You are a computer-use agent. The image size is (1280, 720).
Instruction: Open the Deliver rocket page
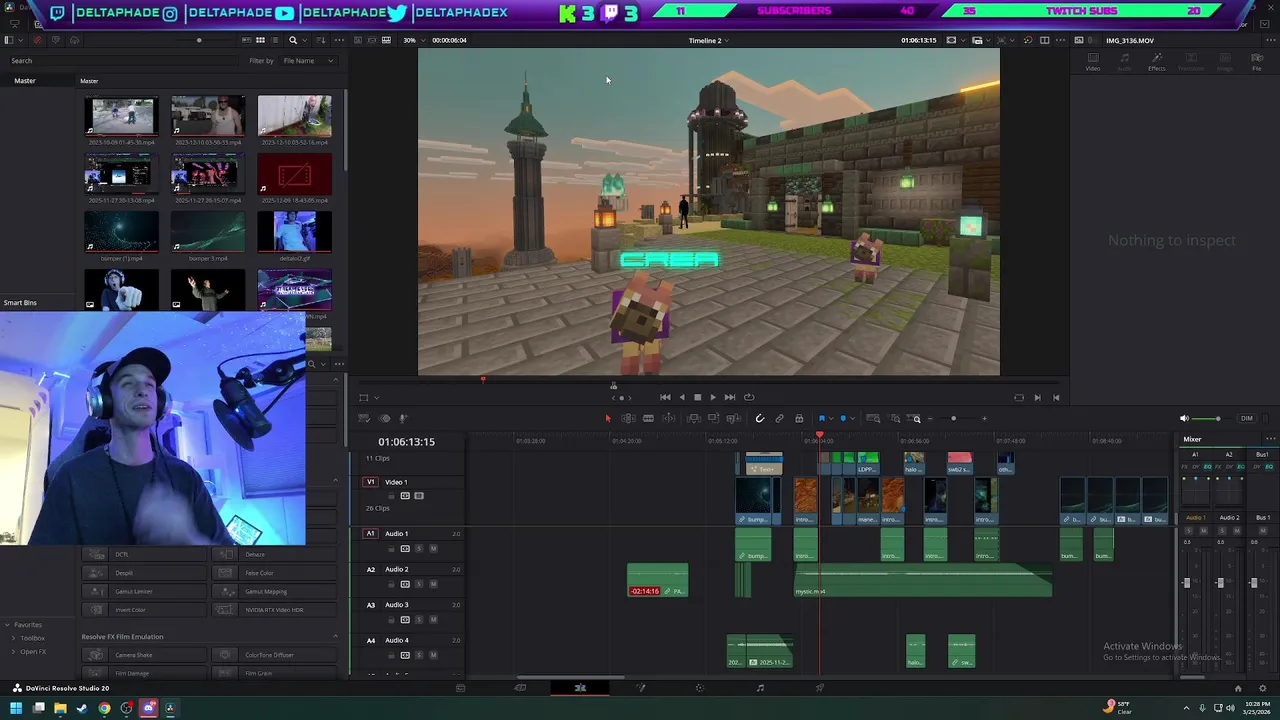820,688
